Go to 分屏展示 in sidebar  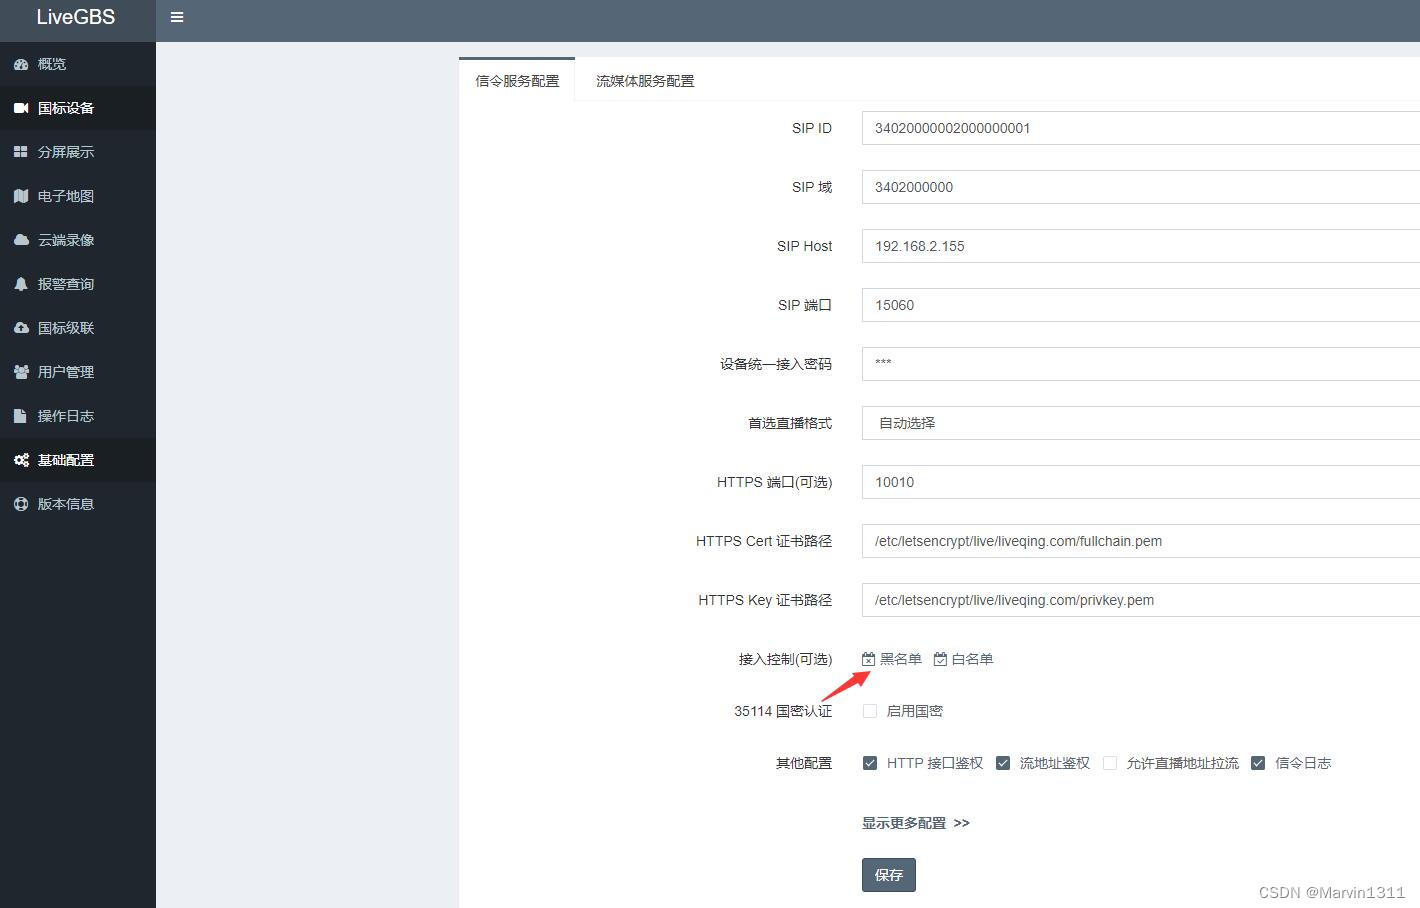(x=78, y=152)
